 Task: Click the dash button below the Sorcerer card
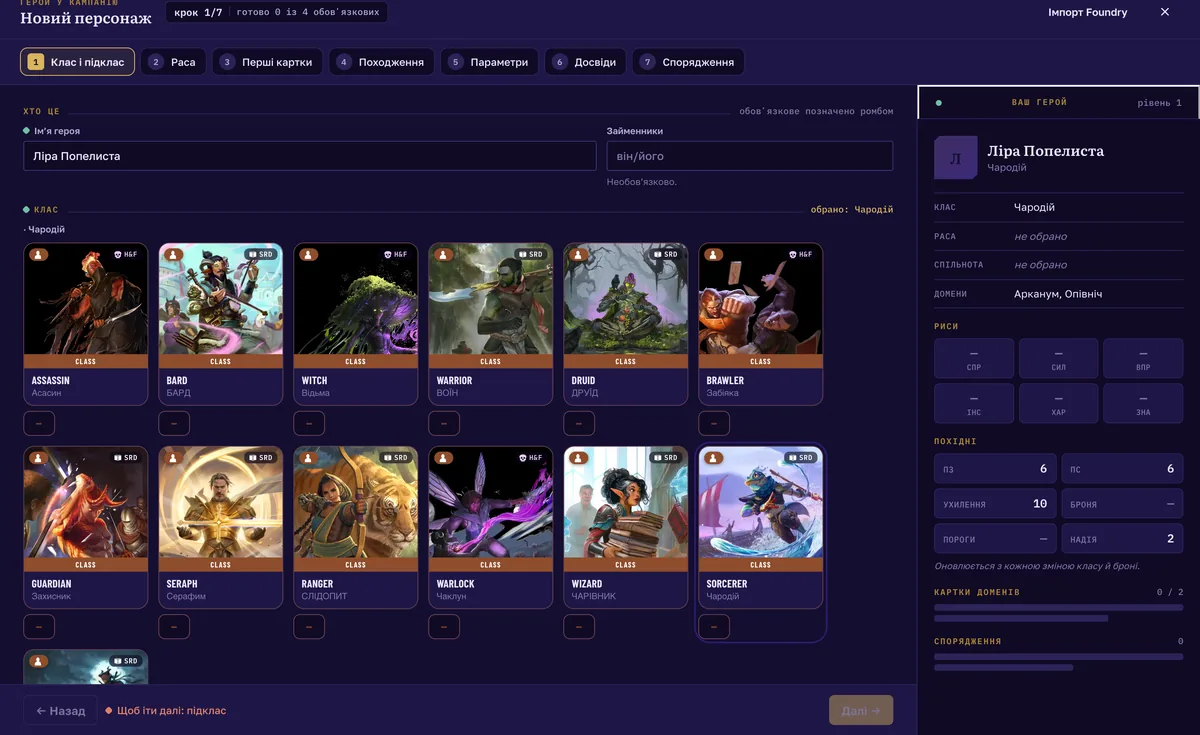tap(714, 627)
